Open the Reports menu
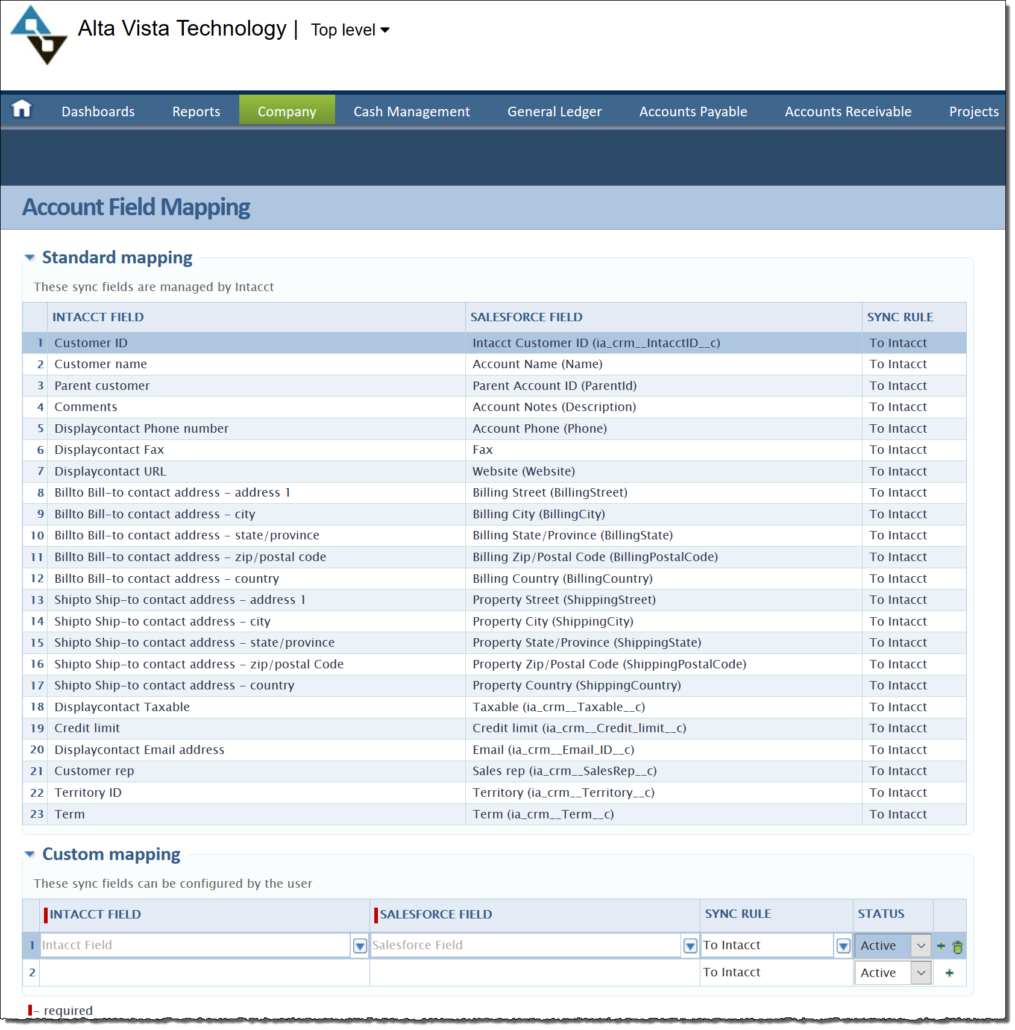 coord(196,111)
